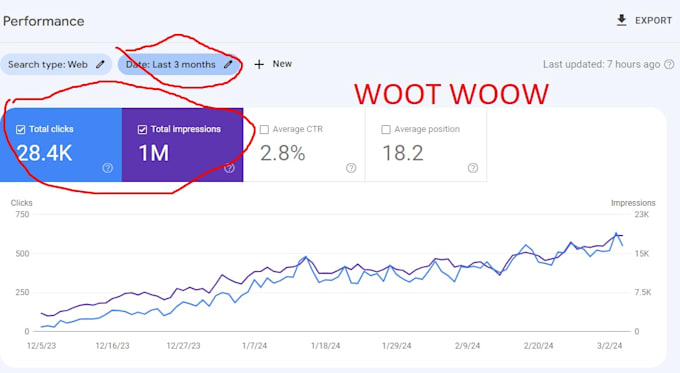Screen dimensions: 680x373
Task: Select the Total impressions 1M metric card
Action: click(x=183, y=144)
